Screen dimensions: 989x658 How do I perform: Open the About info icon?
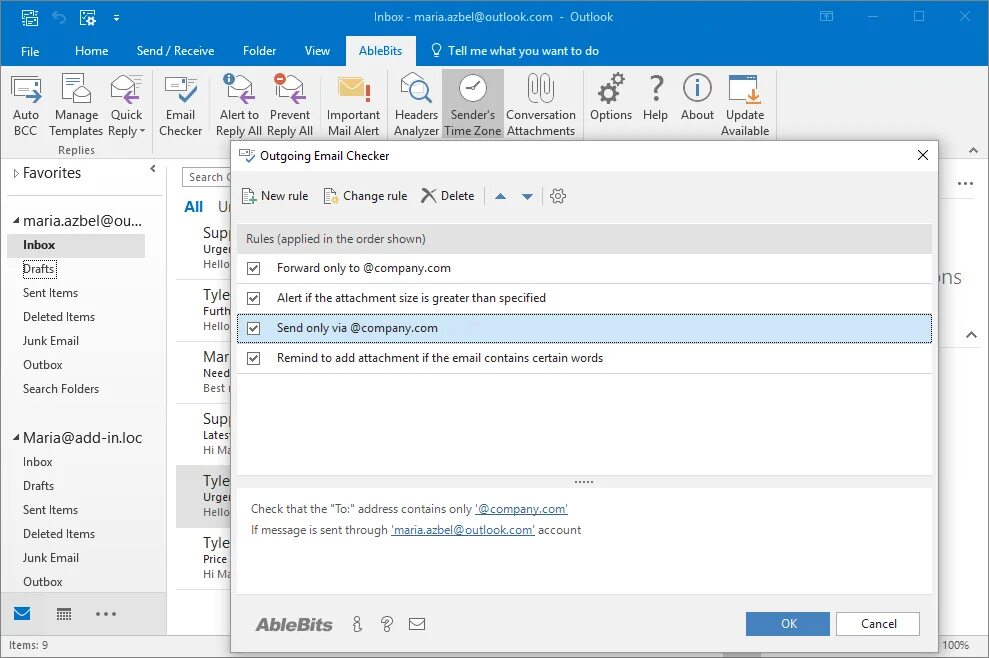697,98
